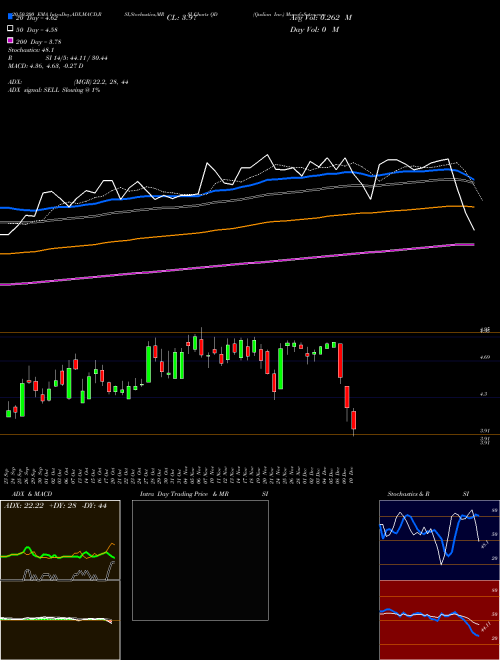The image size is (500, 660).
Task: Click the ADX indicator chart panel
Action: 60,540
